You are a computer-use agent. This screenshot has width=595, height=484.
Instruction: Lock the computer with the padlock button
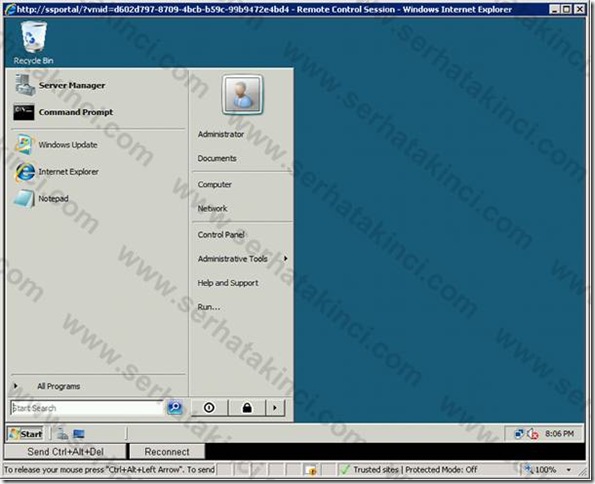[x=247, y=408]
